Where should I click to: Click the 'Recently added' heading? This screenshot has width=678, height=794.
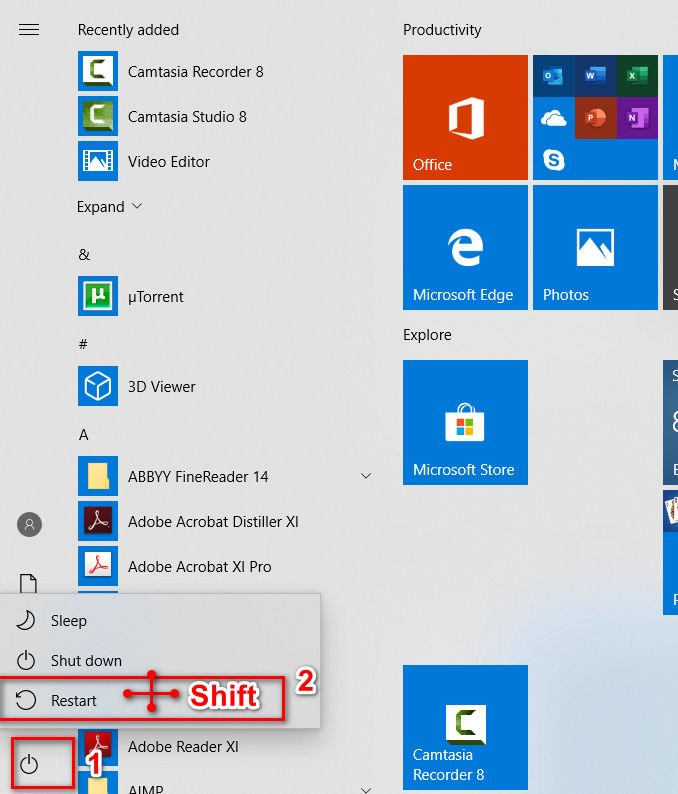128,30
